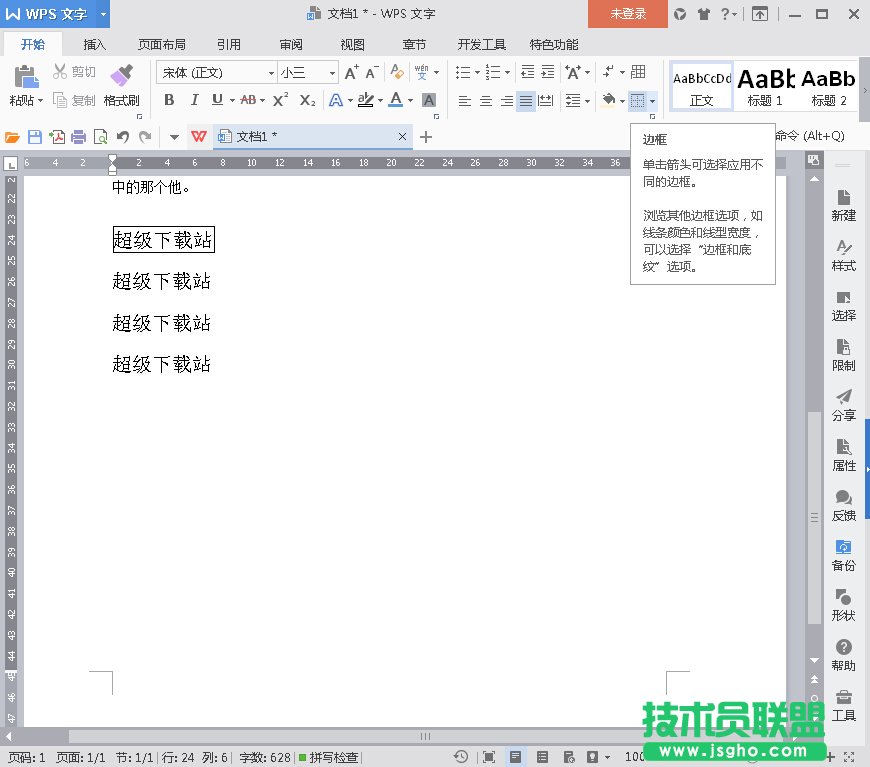Toggle justified paragraph alignment
870x767 pixels.
[x=526, y=101]
